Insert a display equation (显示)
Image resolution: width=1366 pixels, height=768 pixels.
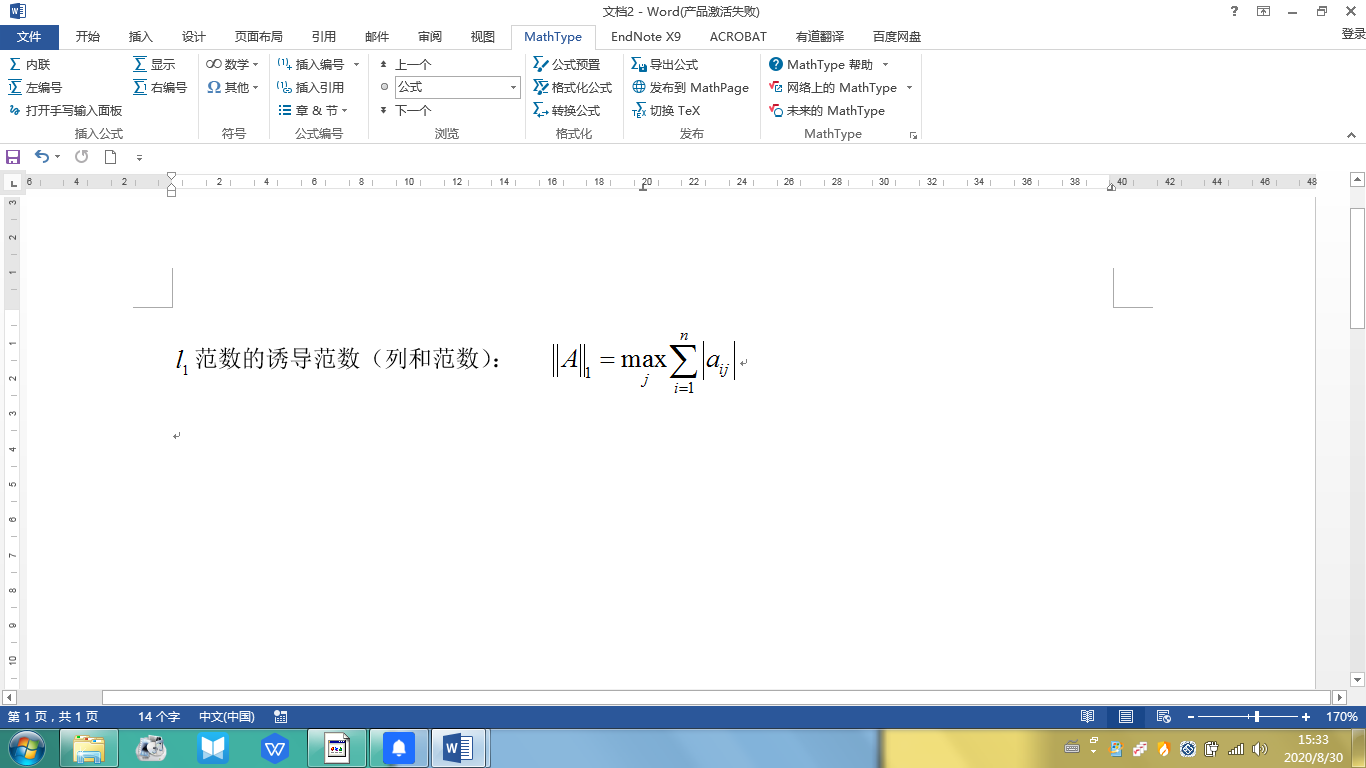click(x=154, y=64)
